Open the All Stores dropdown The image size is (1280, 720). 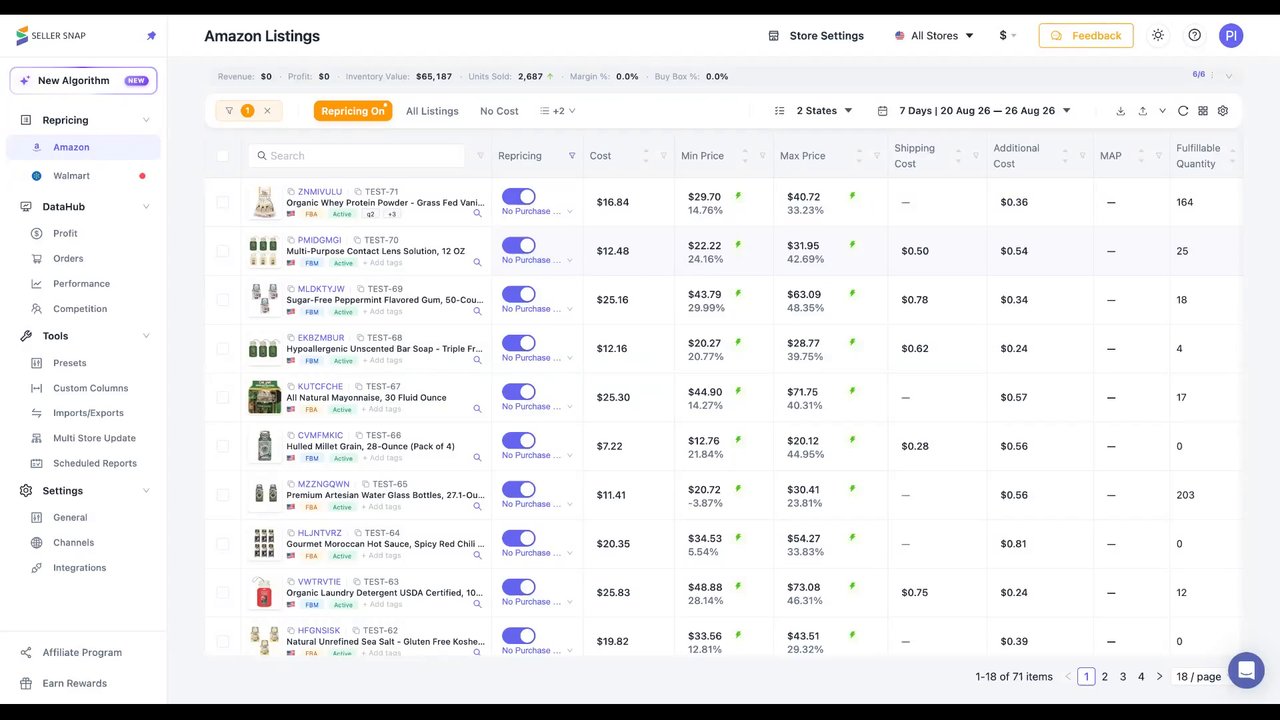pyautogui.click(x=934, y=36)
